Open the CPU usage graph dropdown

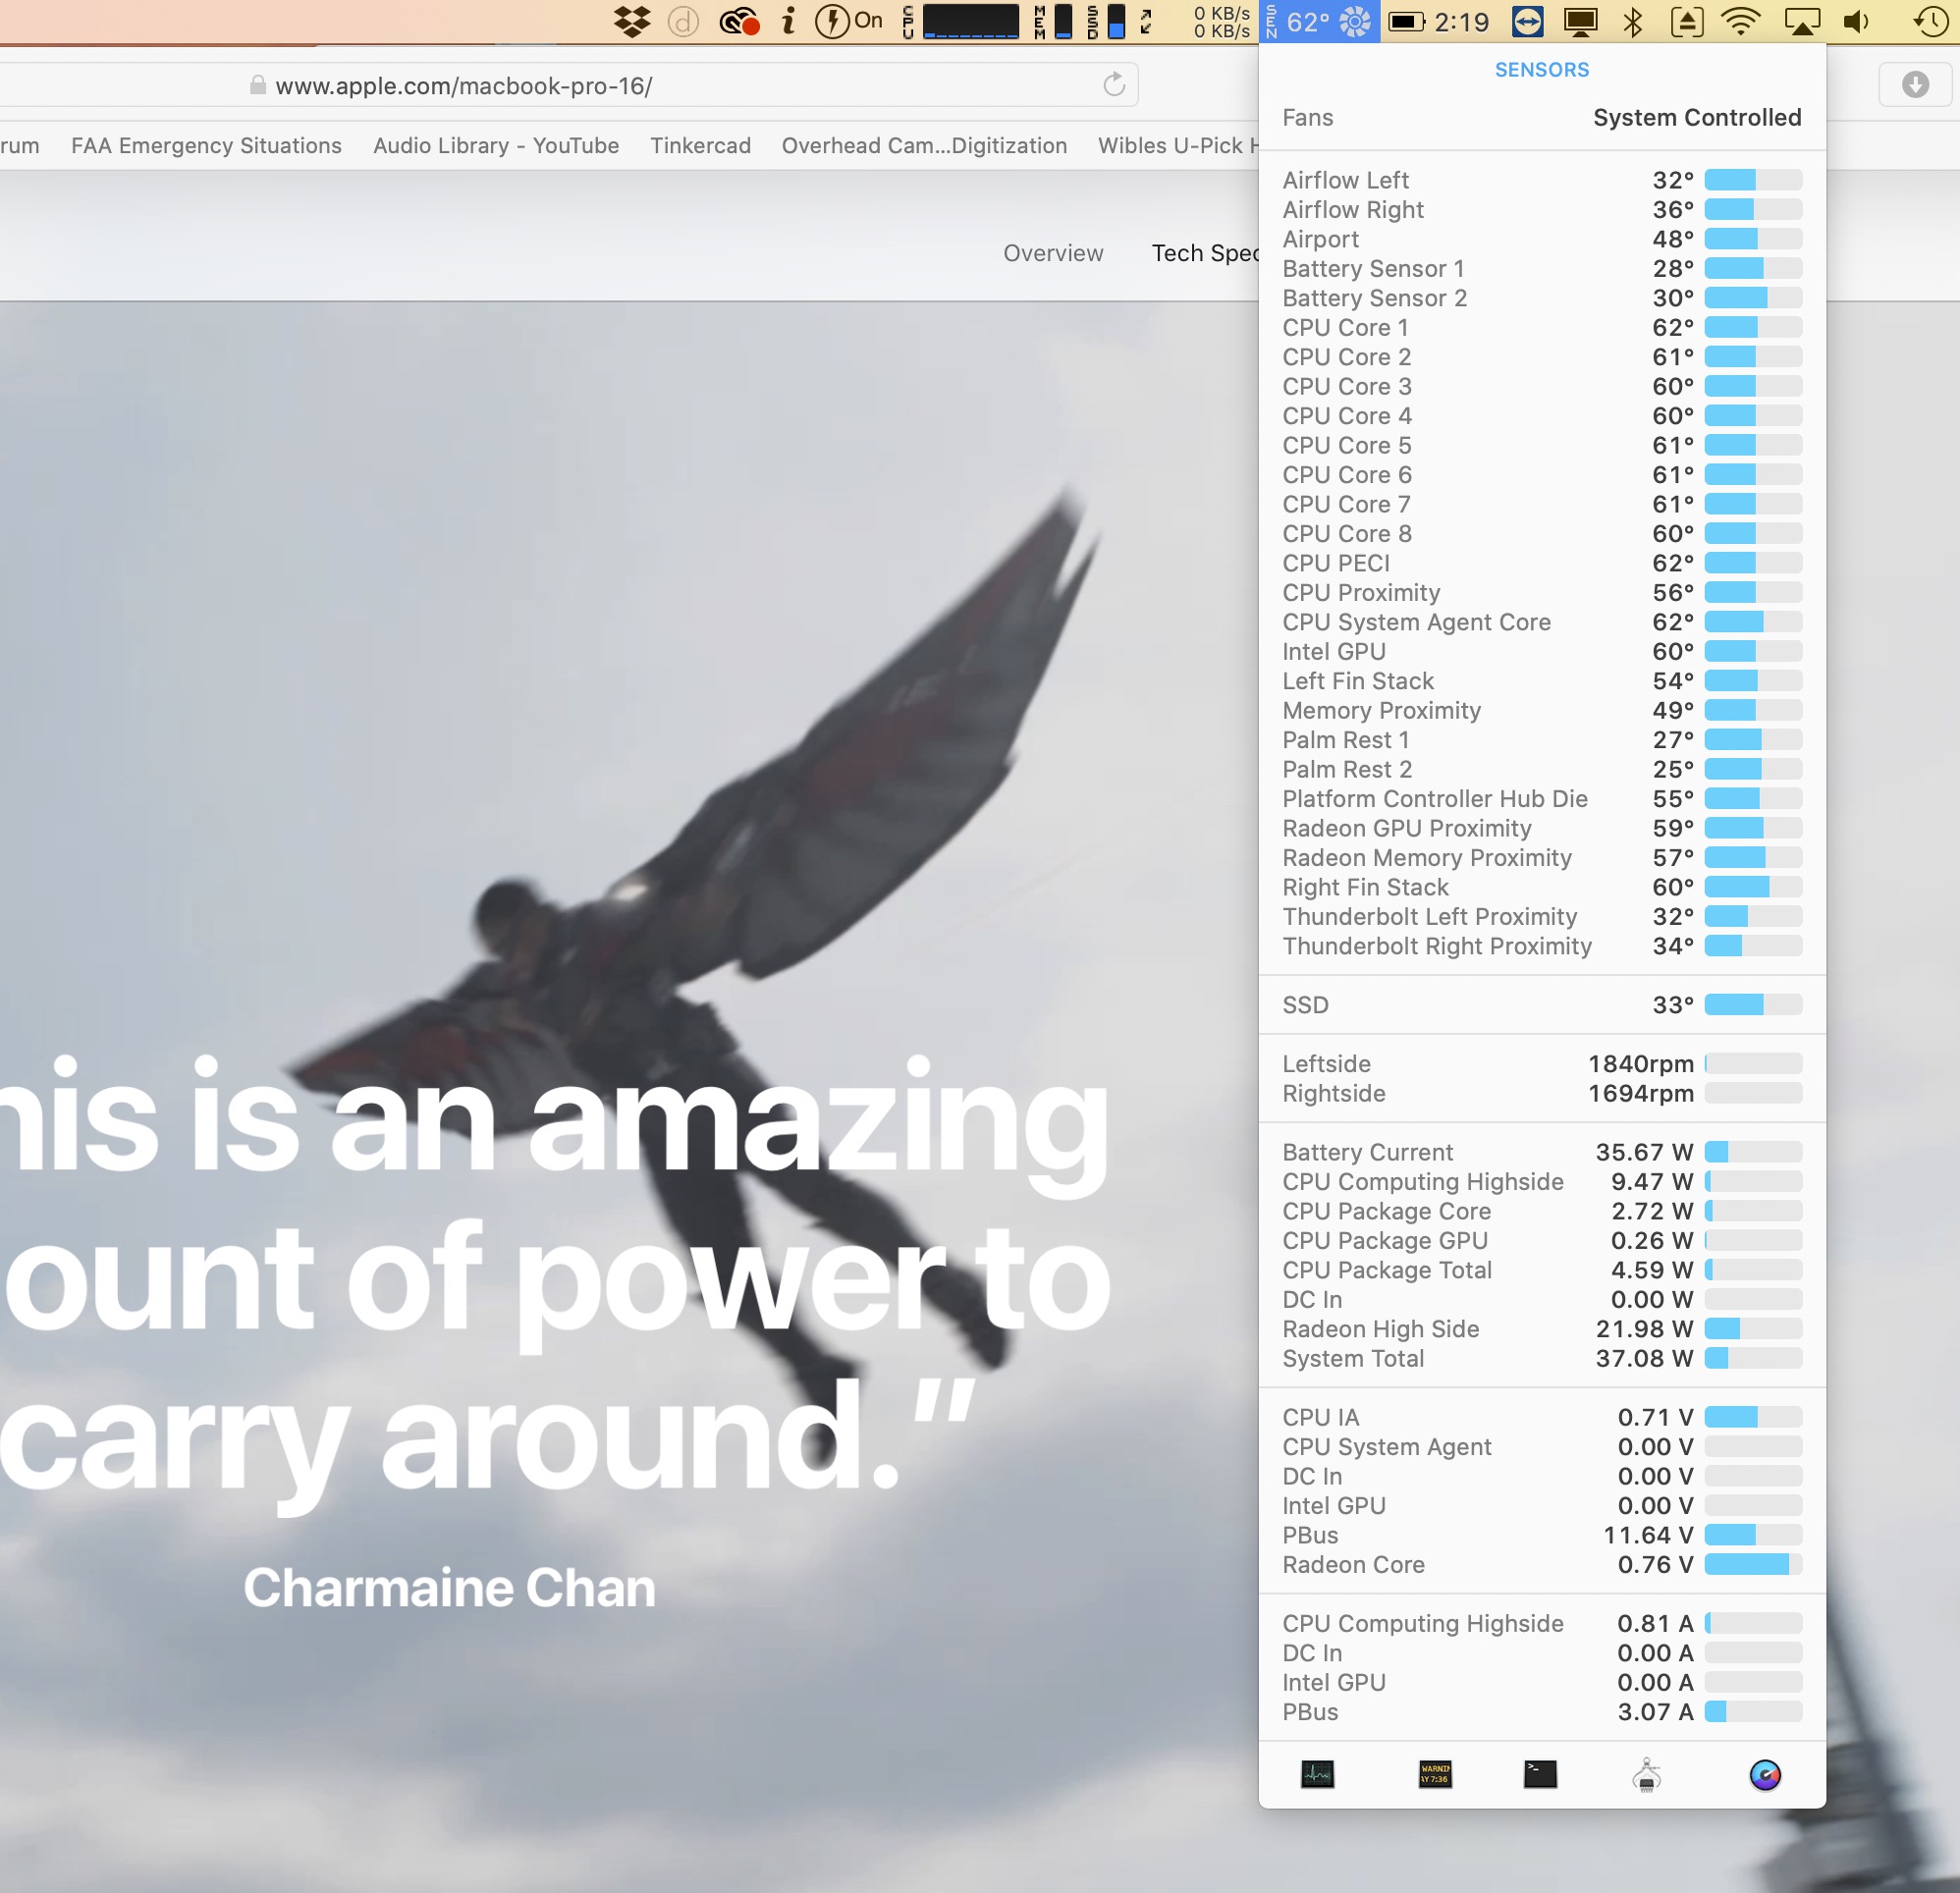(x=968, y=21)
